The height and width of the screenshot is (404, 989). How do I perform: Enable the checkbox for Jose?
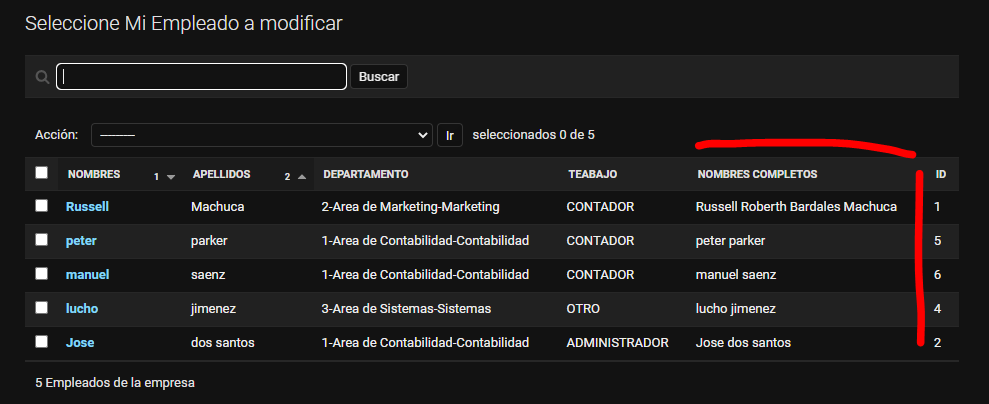(x=41, y=342)
